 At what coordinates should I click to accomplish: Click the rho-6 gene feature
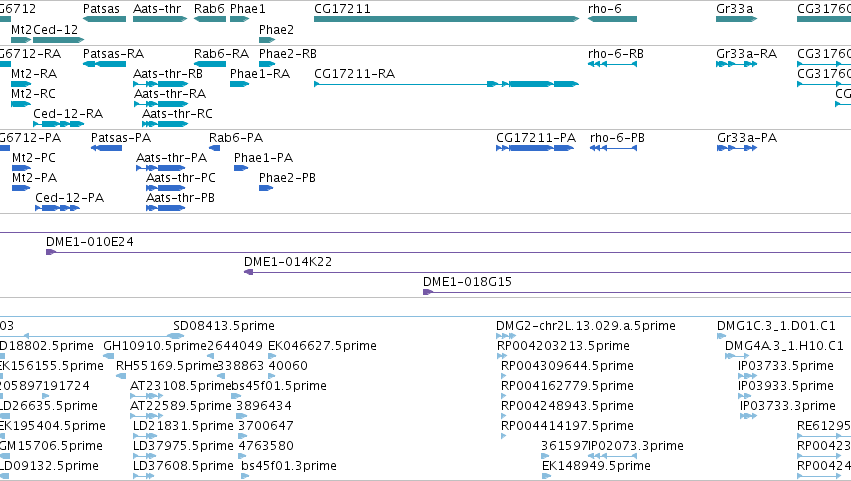point(612,19)
